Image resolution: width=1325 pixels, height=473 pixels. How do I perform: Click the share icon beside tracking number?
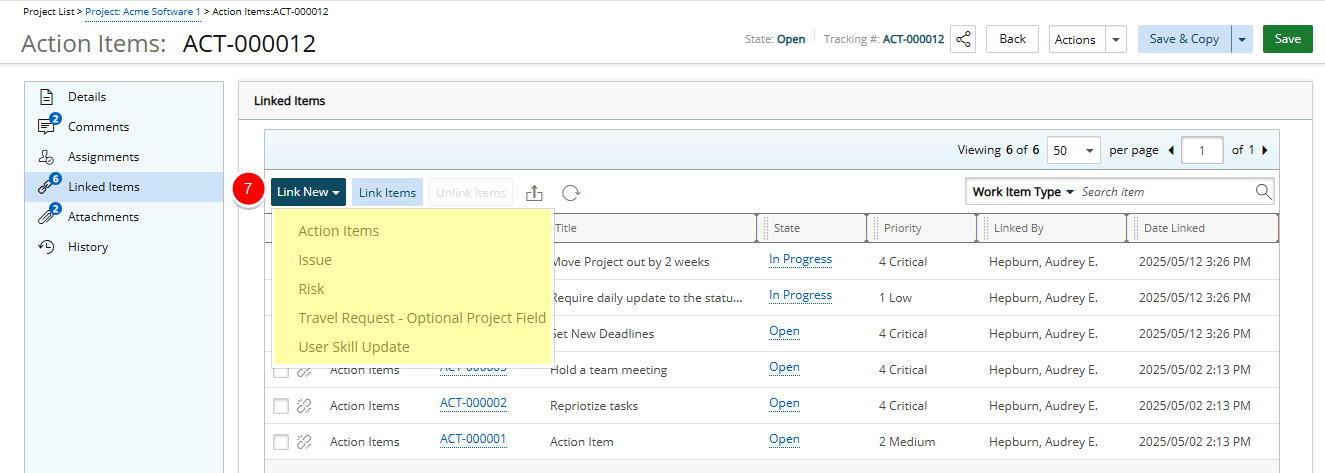coord(963,39)
